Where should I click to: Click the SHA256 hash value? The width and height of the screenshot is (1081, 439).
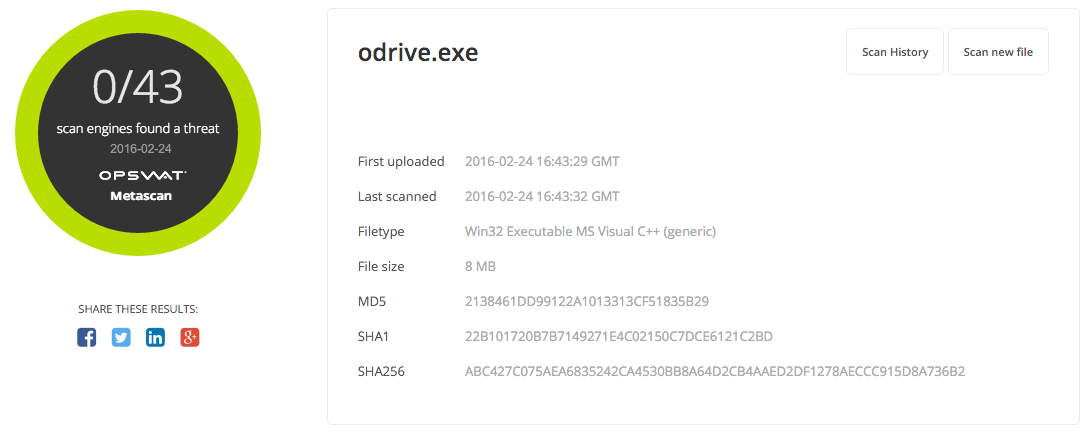pos(715,371)
